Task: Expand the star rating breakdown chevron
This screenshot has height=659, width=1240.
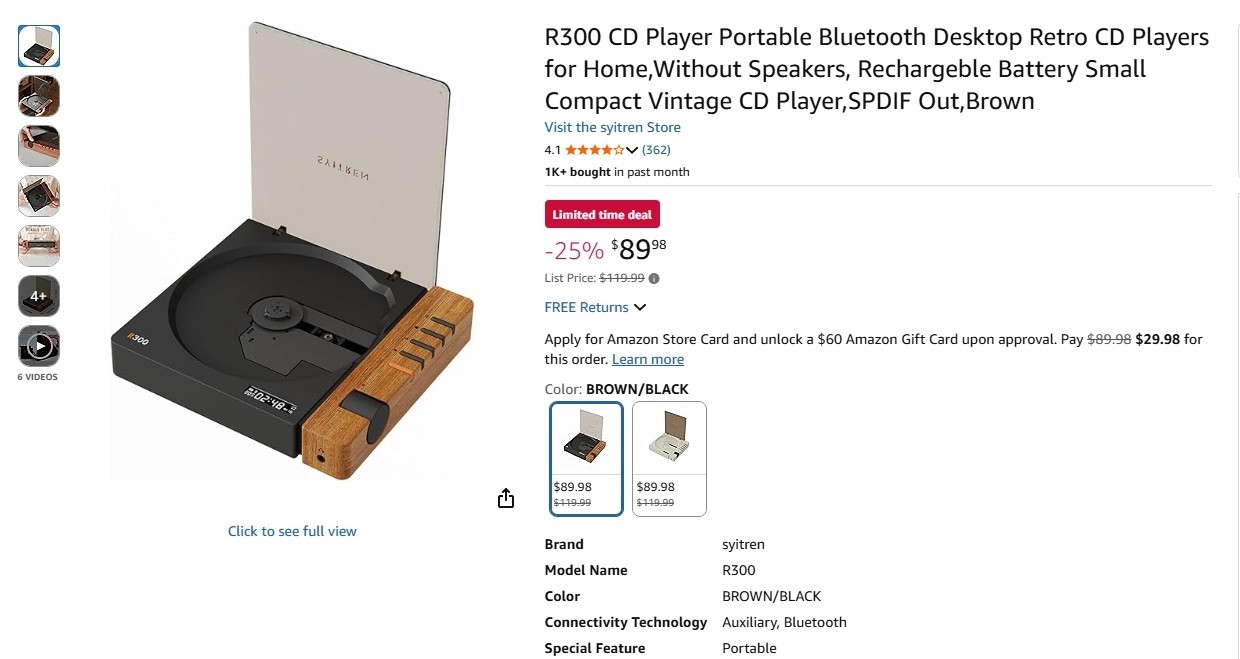Action: [x=632, y=150]
